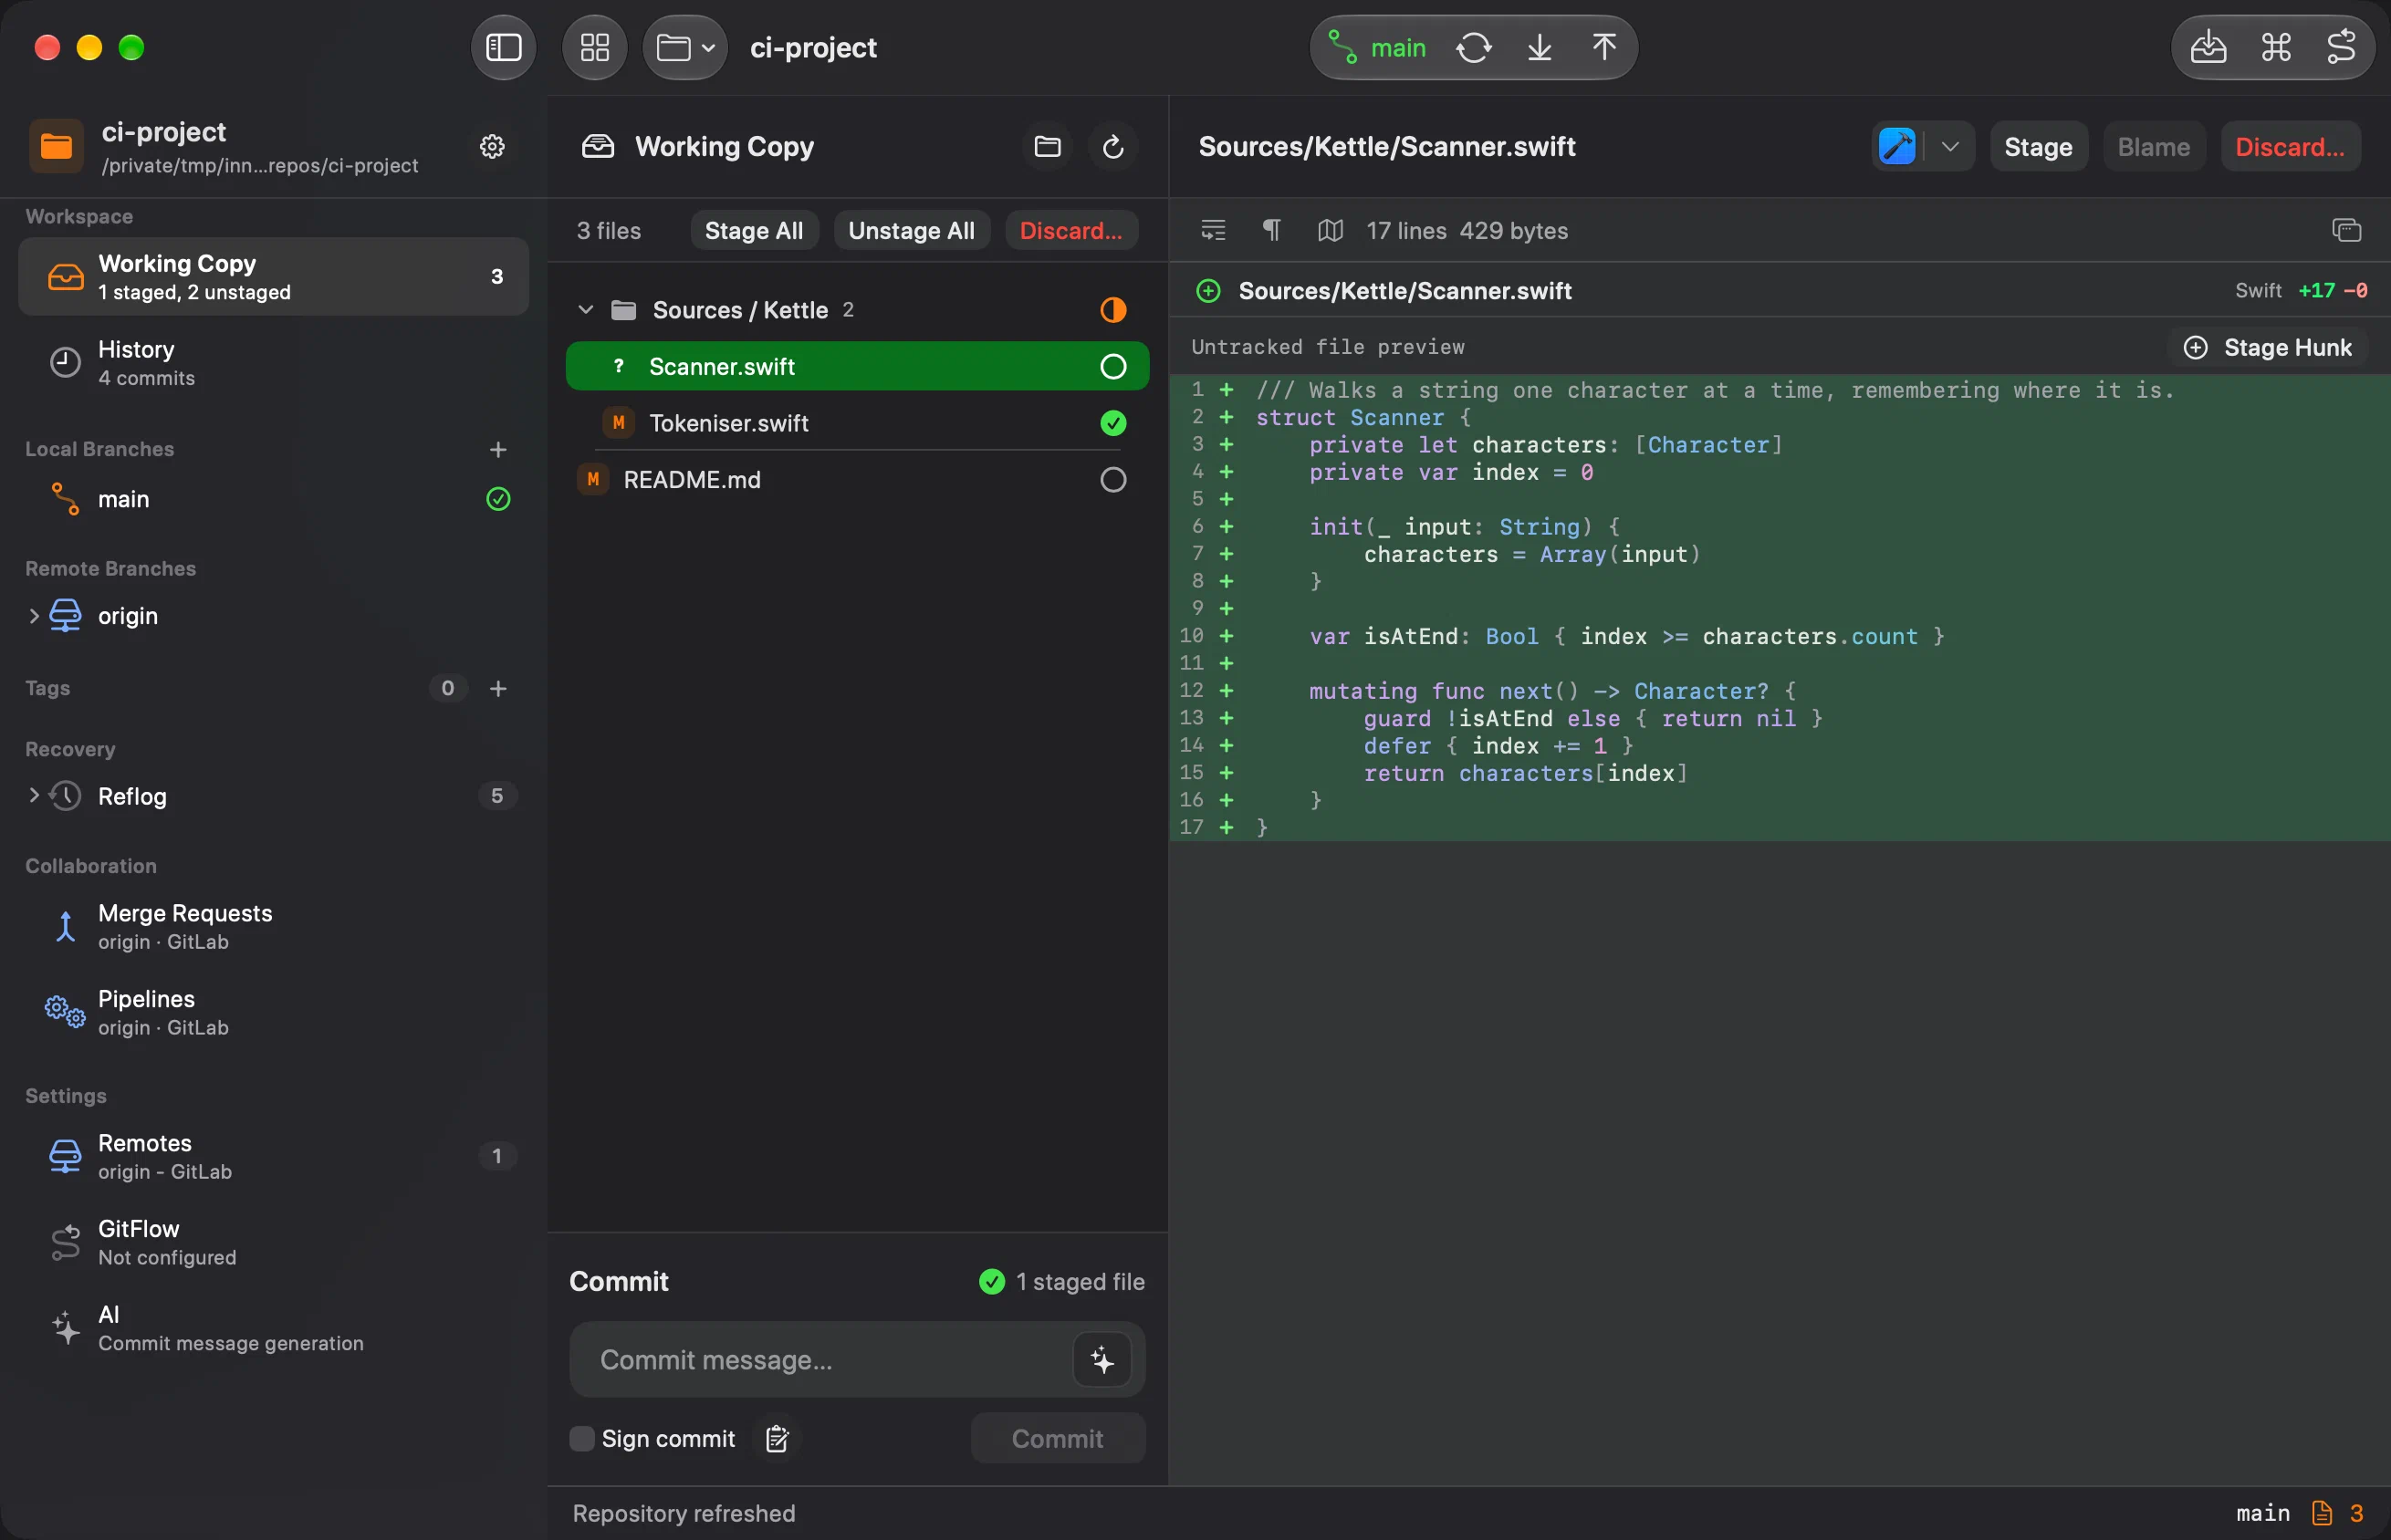Click the diff window overlay icon

coord(2346,230)
